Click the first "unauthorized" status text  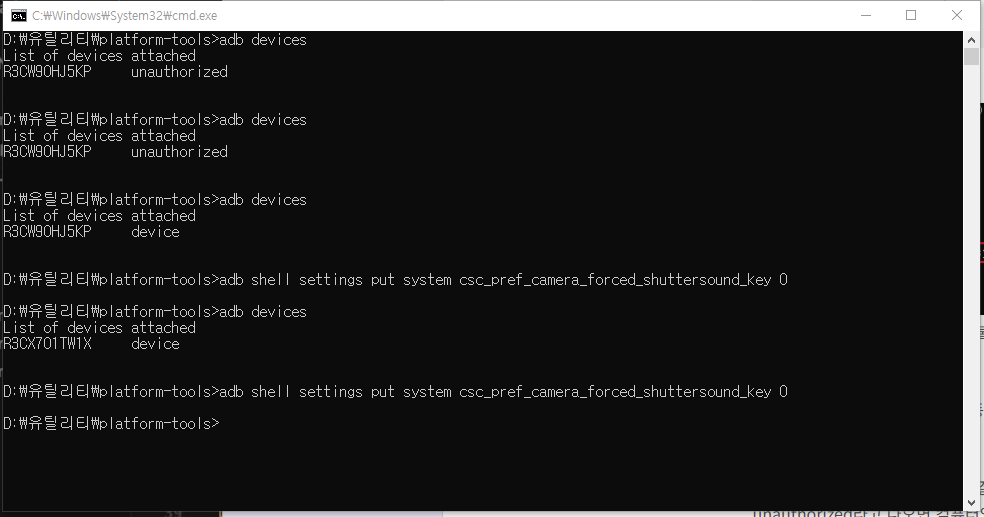click(179, 72)
